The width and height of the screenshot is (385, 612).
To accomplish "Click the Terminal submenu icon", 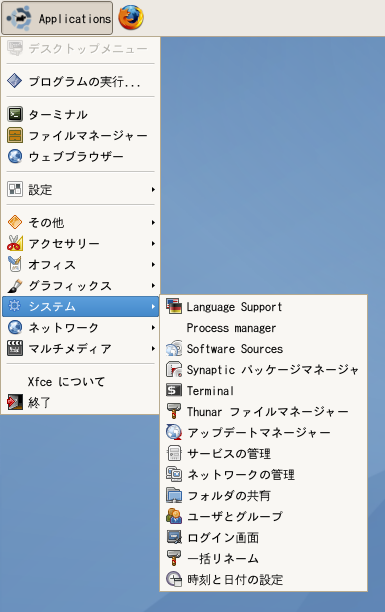I will point(174,390).
